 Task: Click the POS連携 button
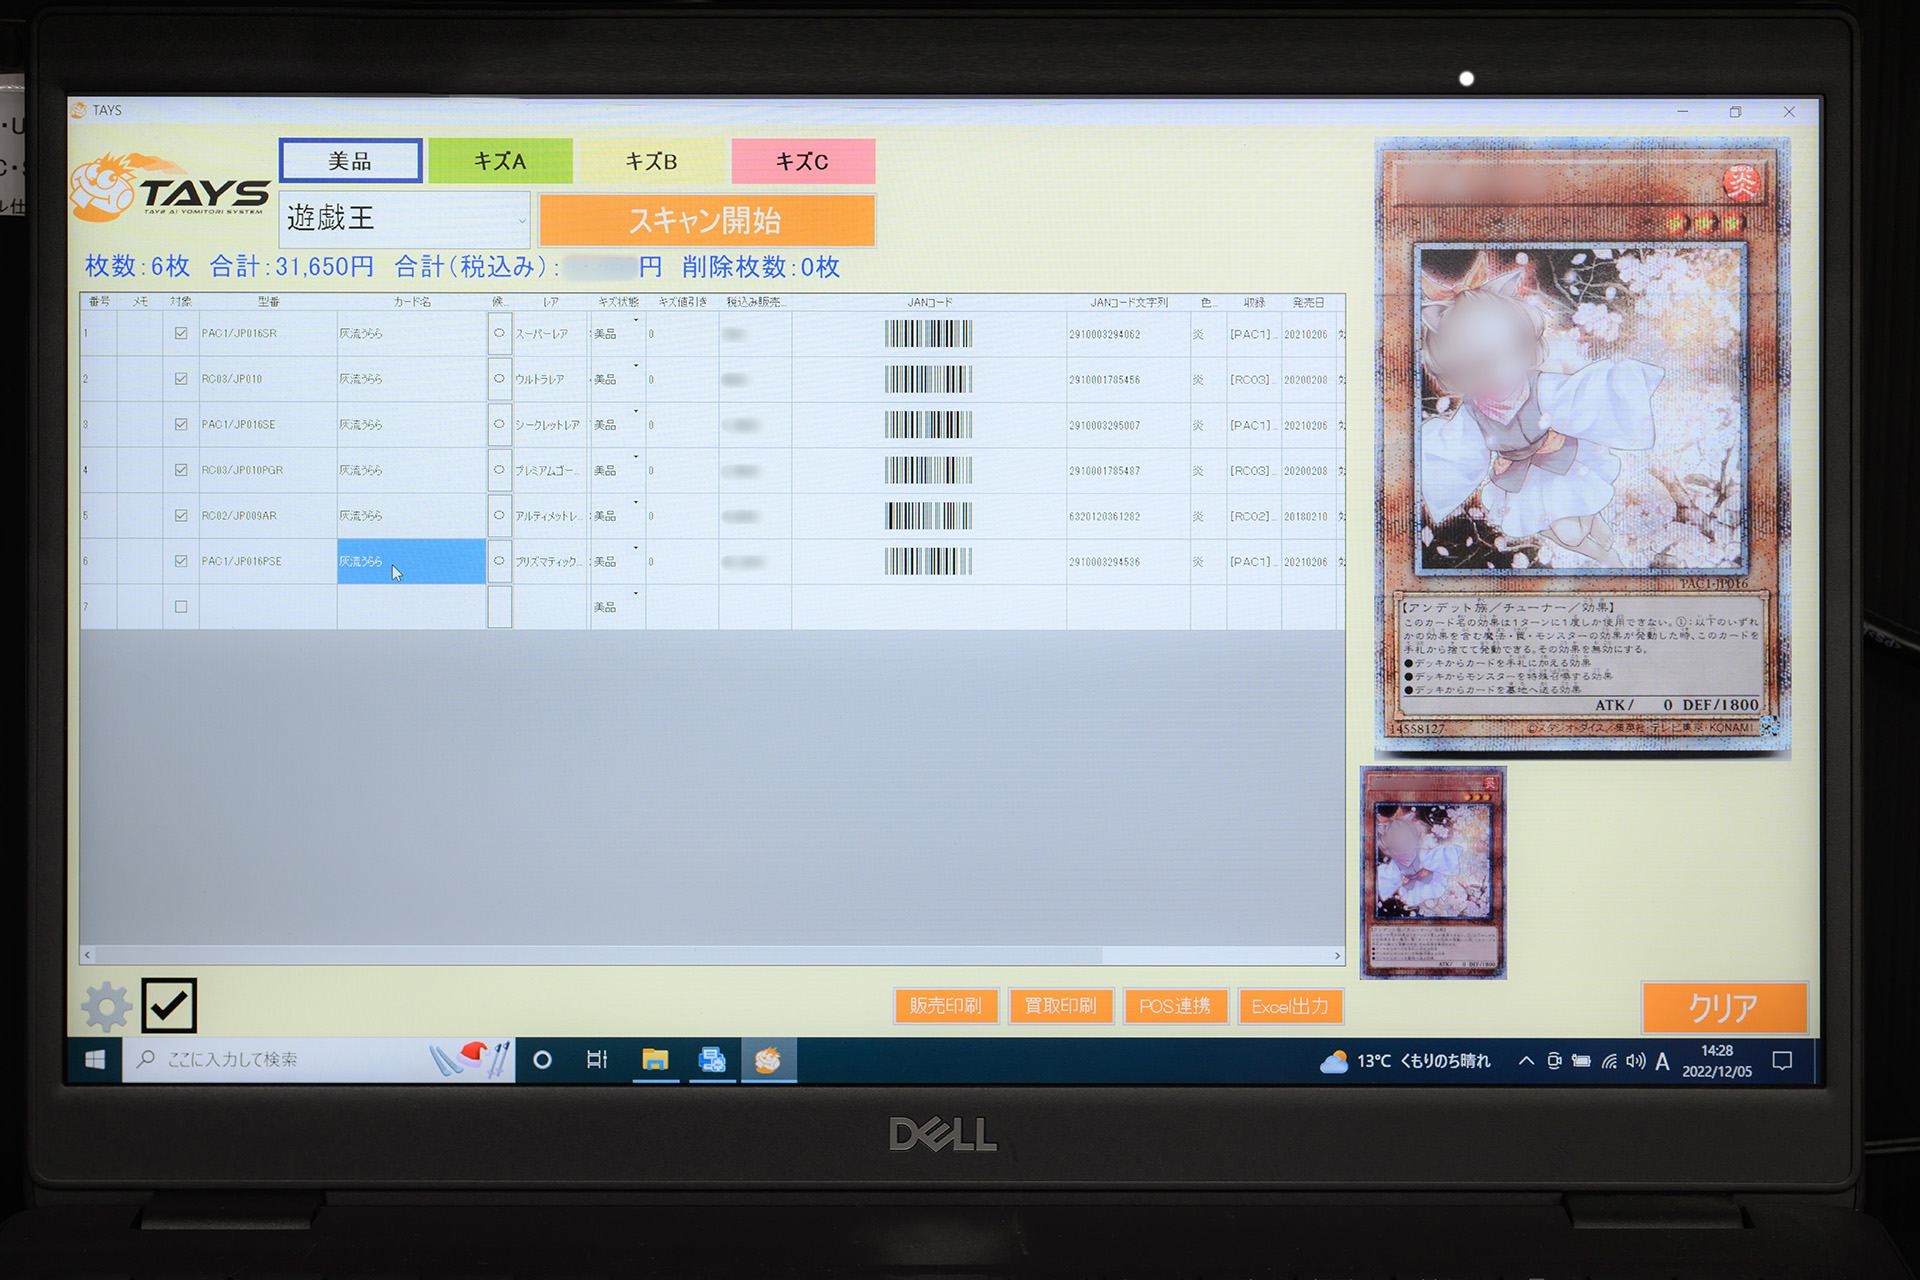point(1175,1006)
